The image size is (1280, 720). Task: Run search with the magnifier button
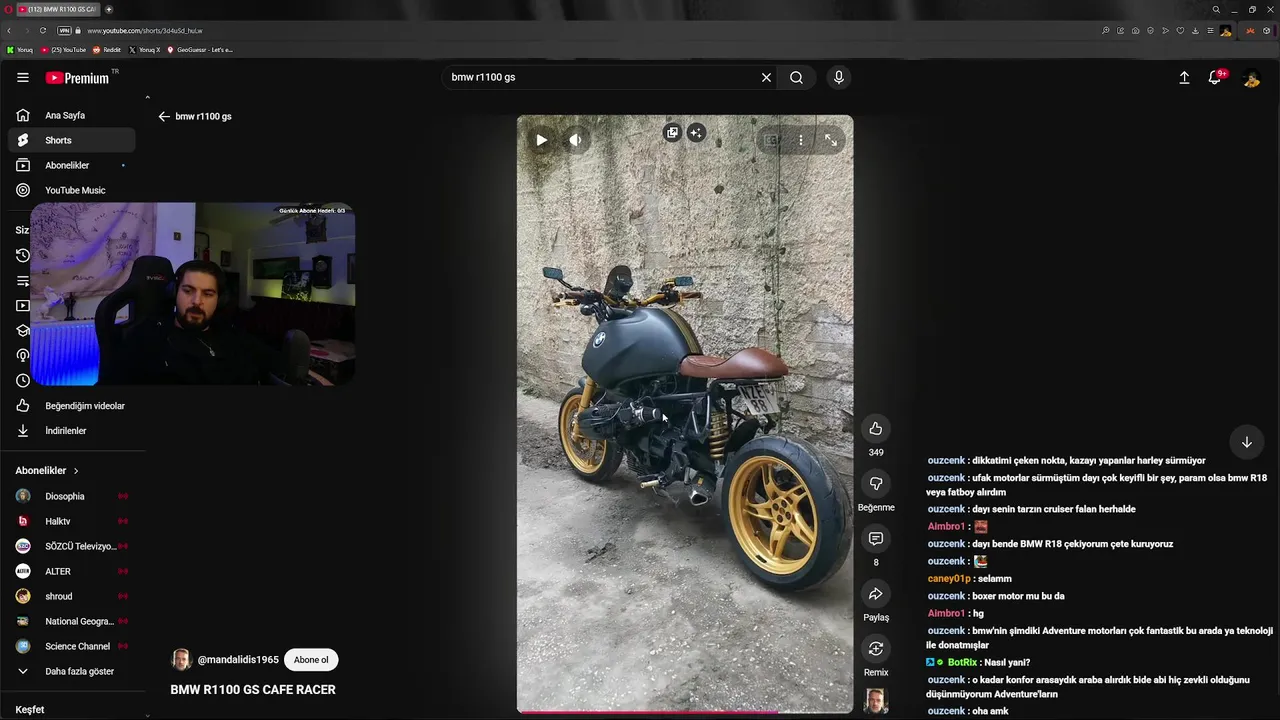[x=796, y=77]
